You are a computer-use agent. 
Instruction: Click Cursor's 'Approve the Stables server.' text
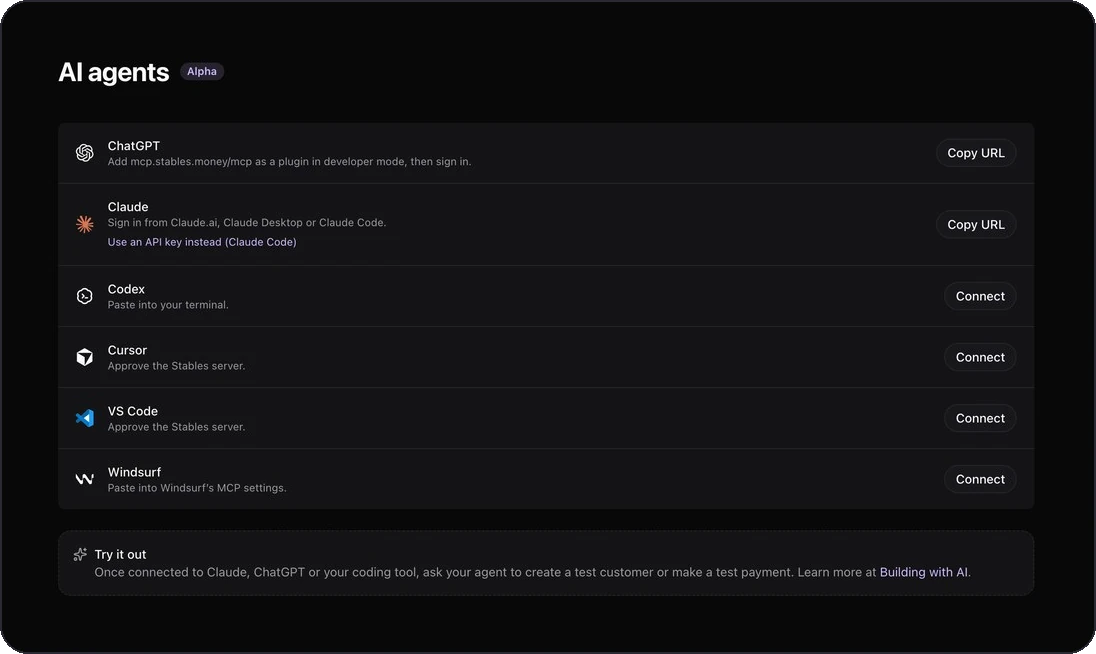click(176, 365)
